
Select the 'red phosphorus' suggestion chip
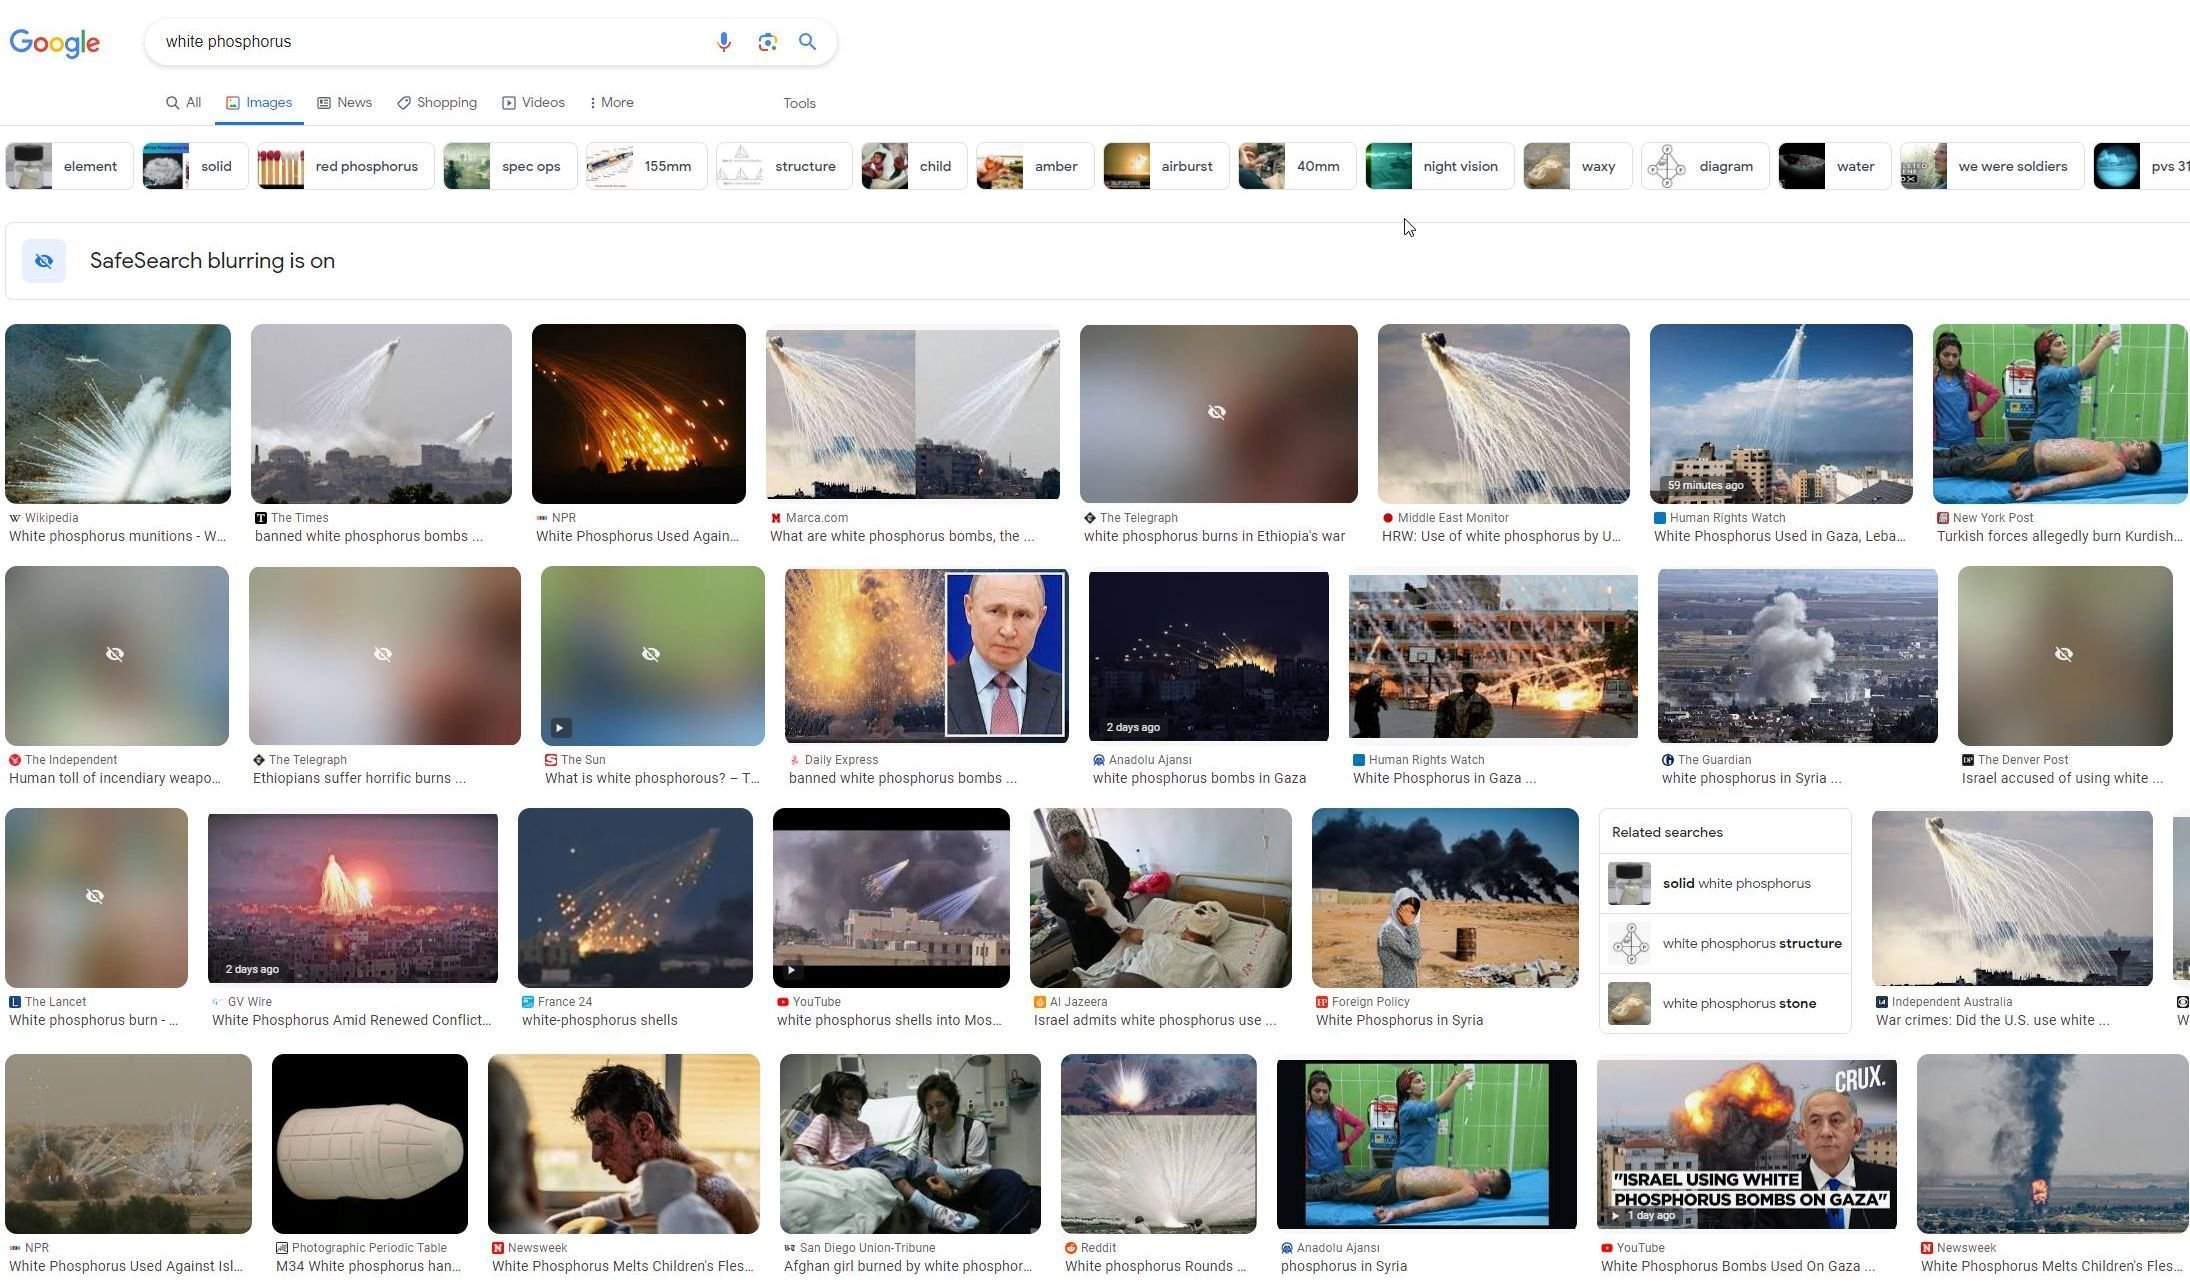point(345,167)
